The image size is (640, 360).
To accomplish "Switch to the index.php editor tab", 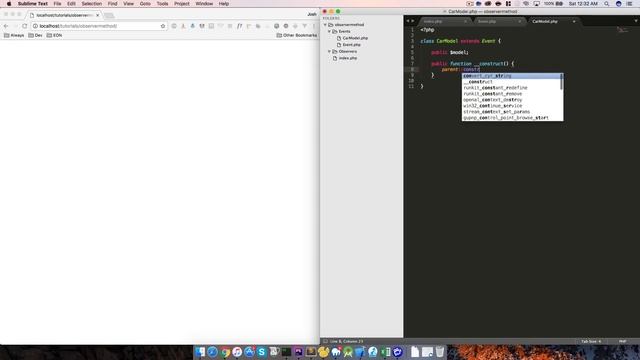I will tap(433, 21).
